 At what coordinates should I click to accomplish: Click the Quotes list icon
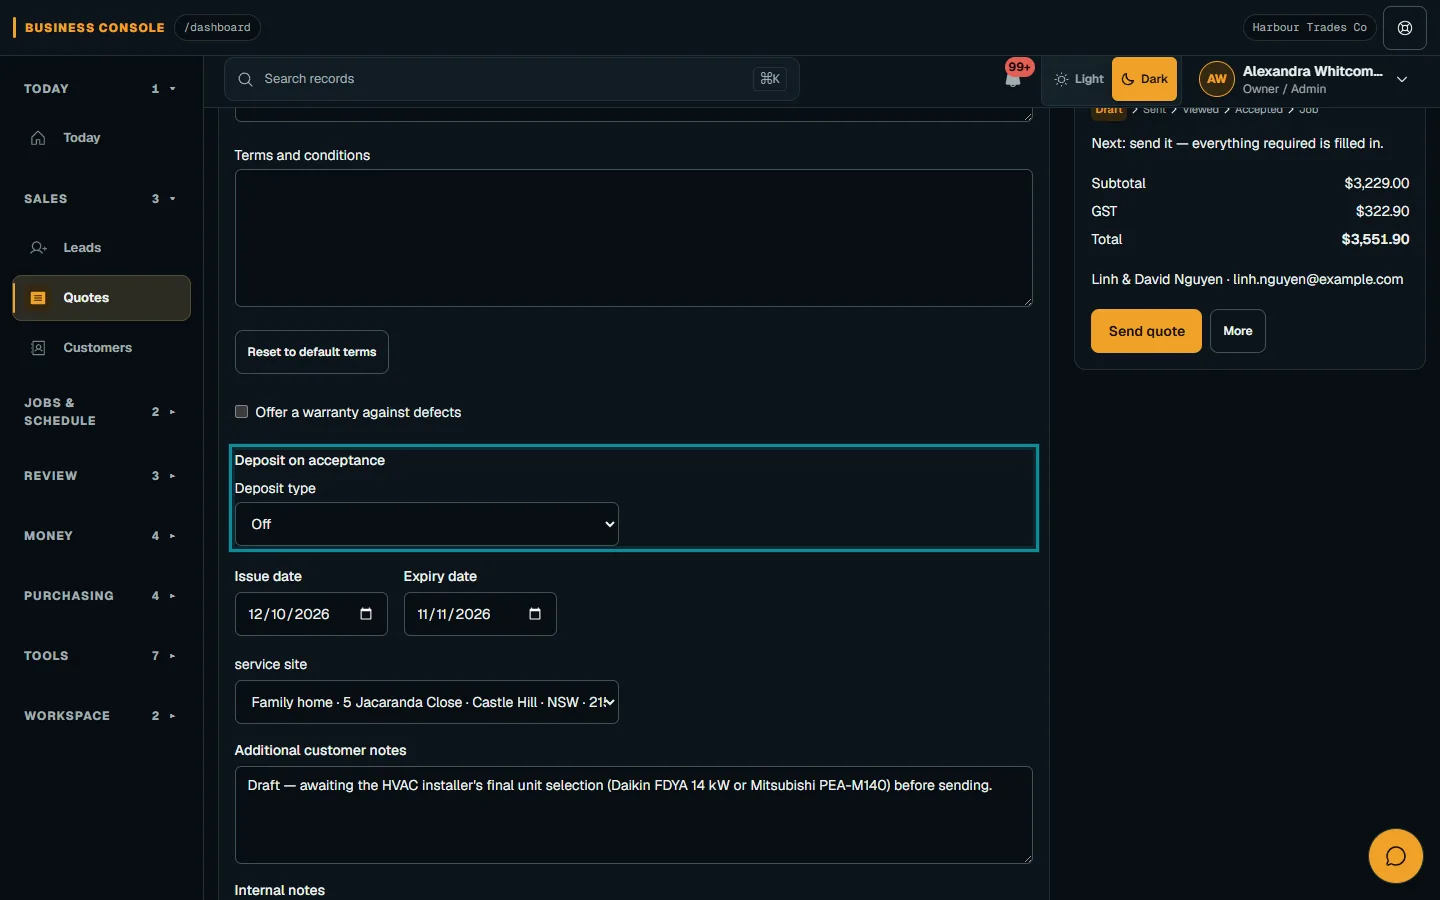38,298
